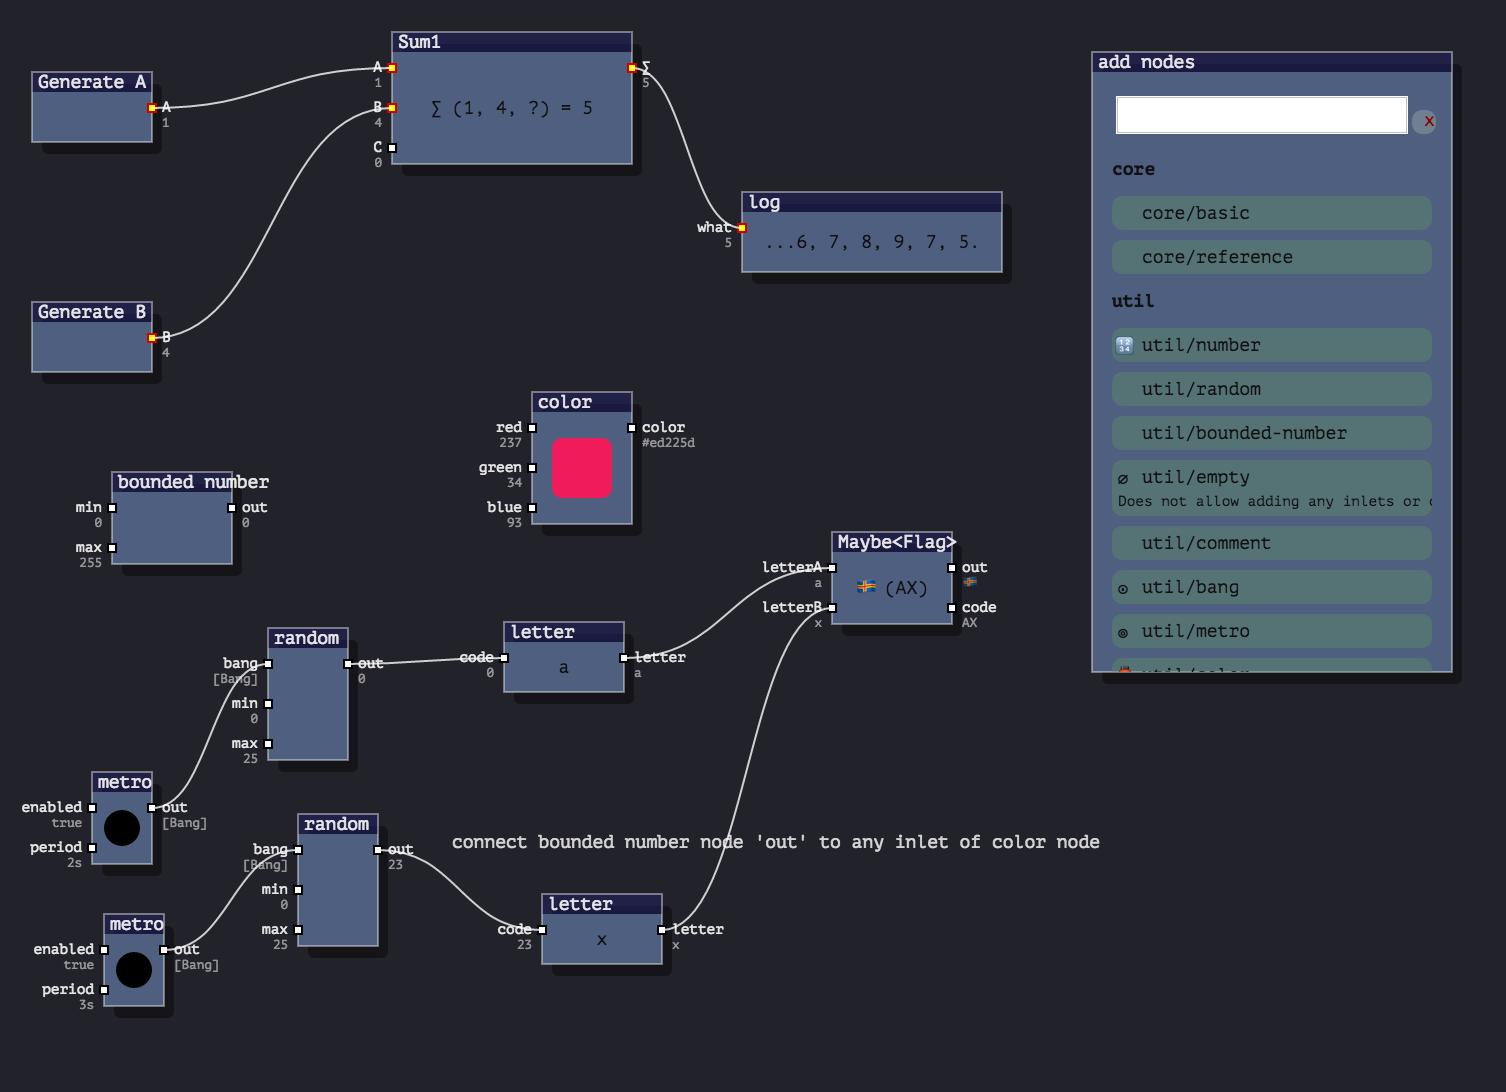1506x1092 pixels.
Task: Clear the node search with the x button
Action: 1428,121
